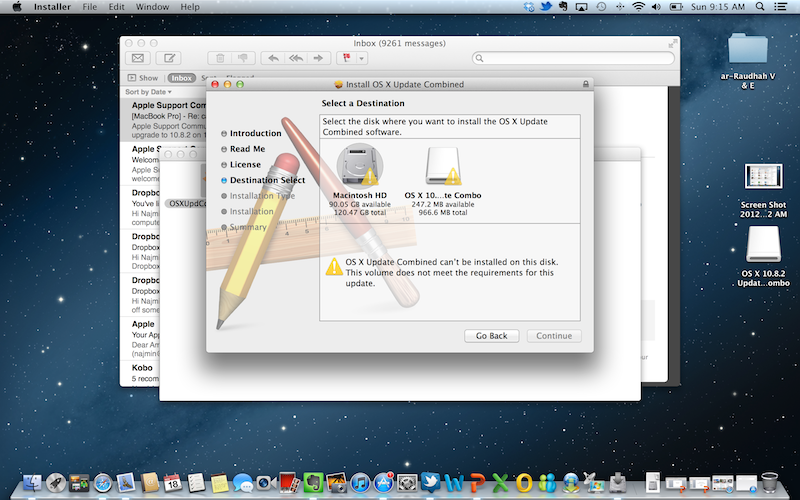Viewport: 800px width, 500px height.
Task: Click the Introduction step in installer sidebar
Action: pyautogui.click(x=255, y=133)
